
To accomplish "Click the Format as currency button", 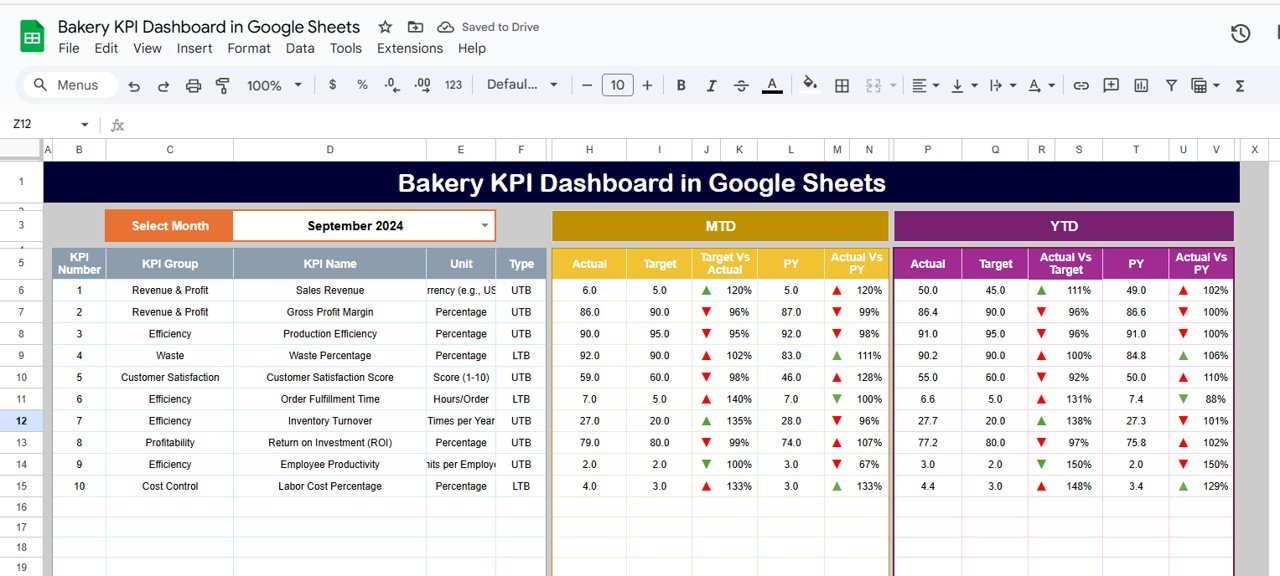I will coord(332,85).
